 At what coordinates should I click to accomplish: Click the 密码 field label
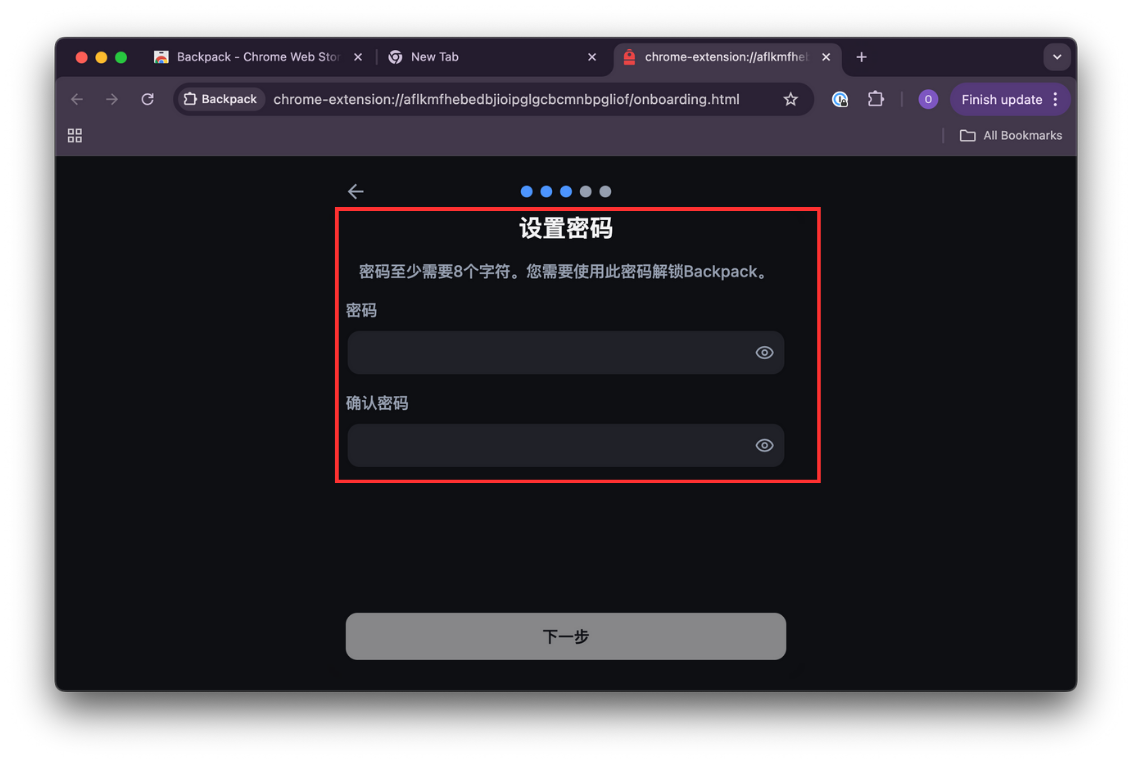[x=361, y=310]
